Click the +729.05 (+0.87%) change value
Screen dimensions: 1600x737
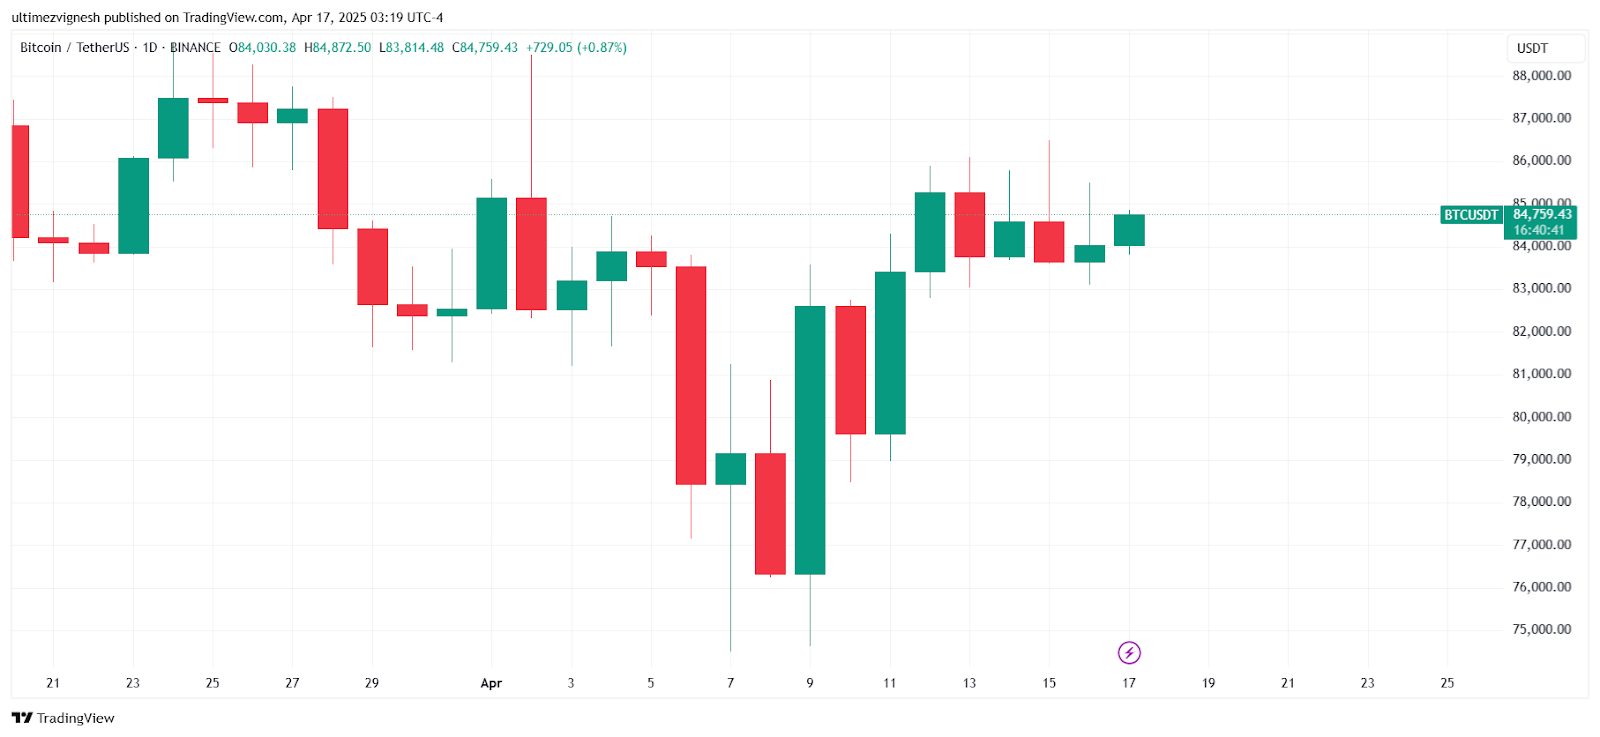pos(577,48)
